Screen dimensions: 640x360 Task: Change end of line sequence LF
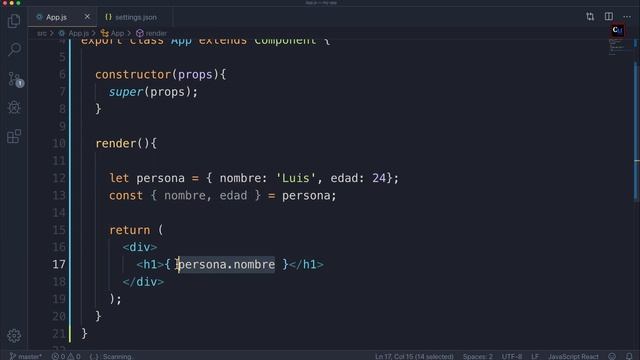point(535,356)
